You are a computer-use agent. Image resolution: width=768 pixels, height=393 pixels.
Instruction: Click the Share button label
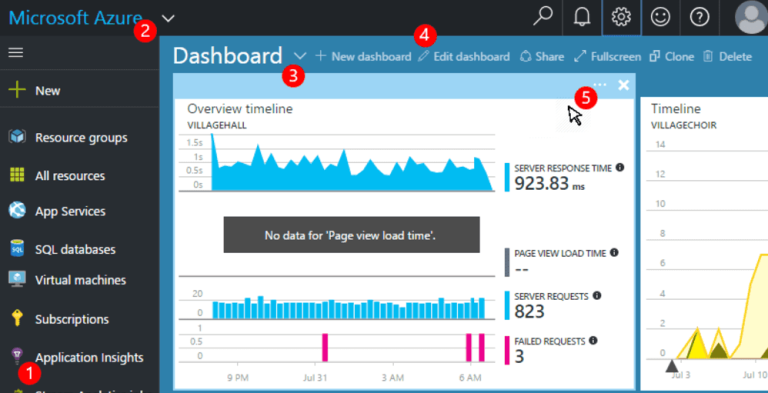[x=550, y=57]
